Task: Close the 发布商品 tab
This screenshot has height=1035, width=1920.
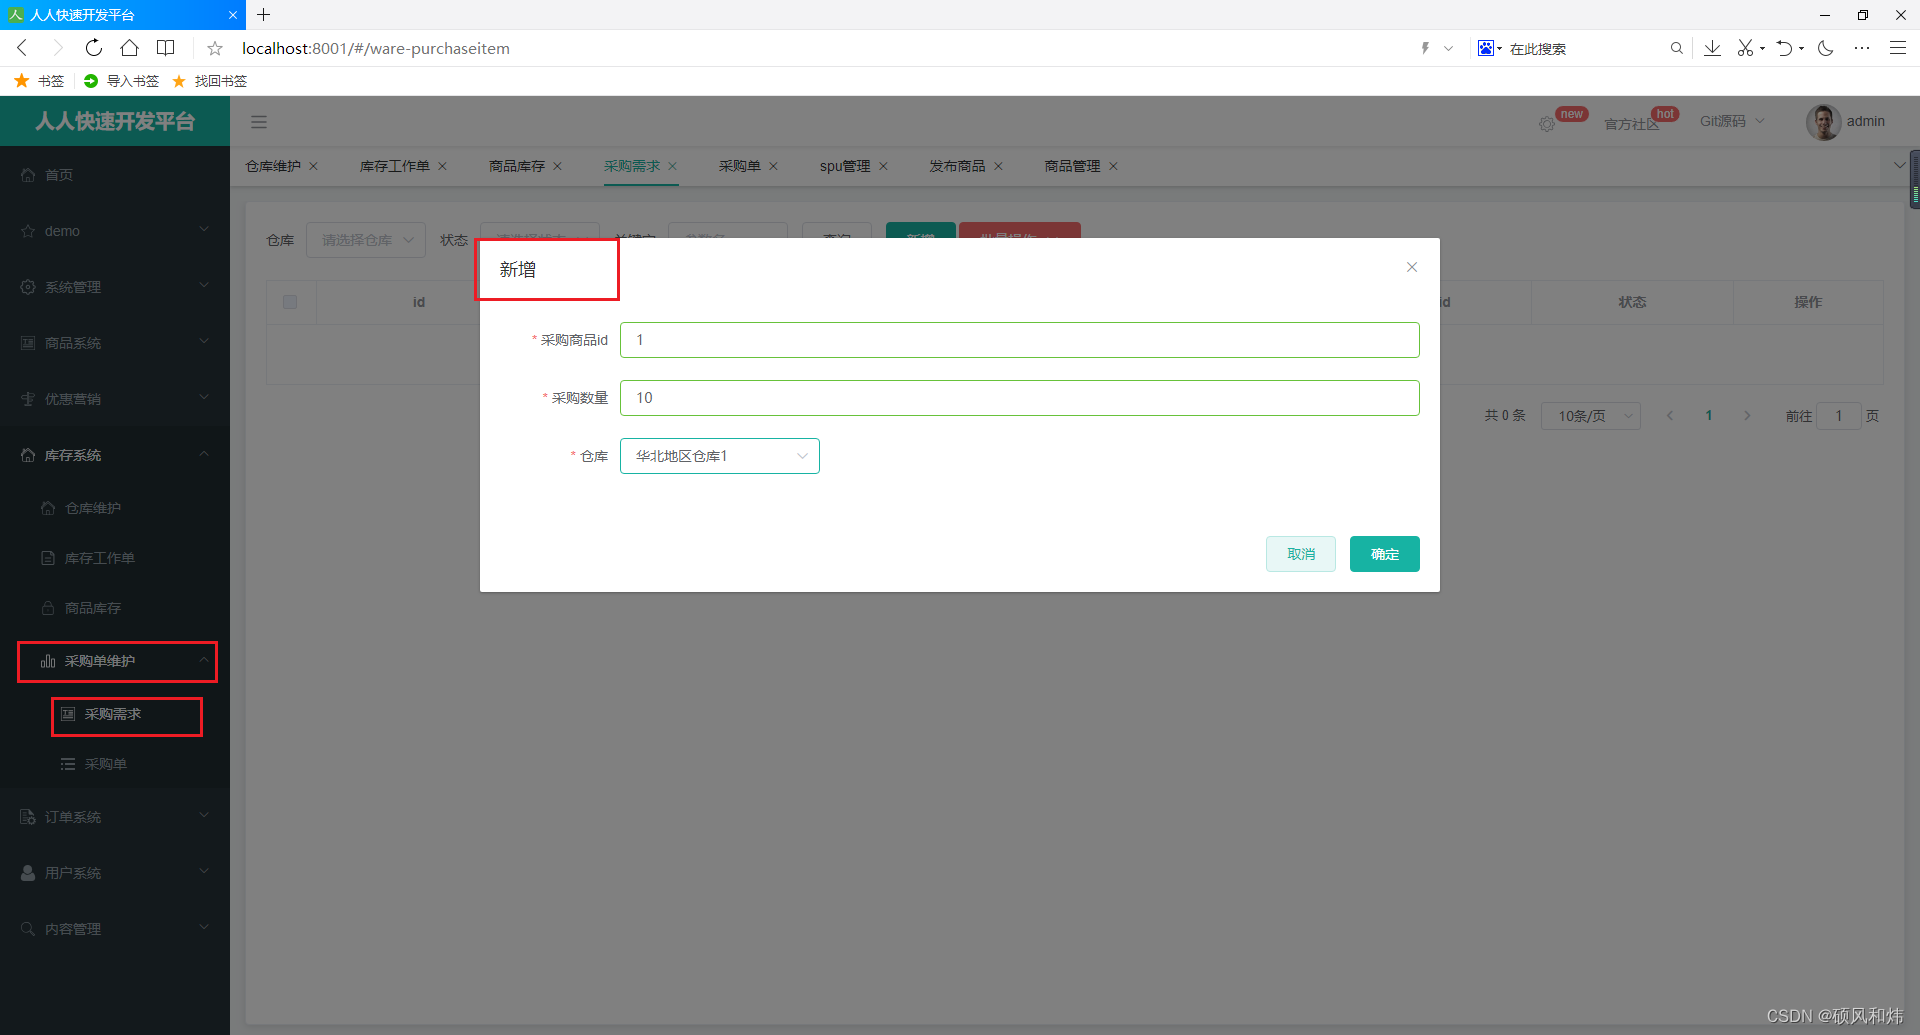Action: (x=998, y=166)
